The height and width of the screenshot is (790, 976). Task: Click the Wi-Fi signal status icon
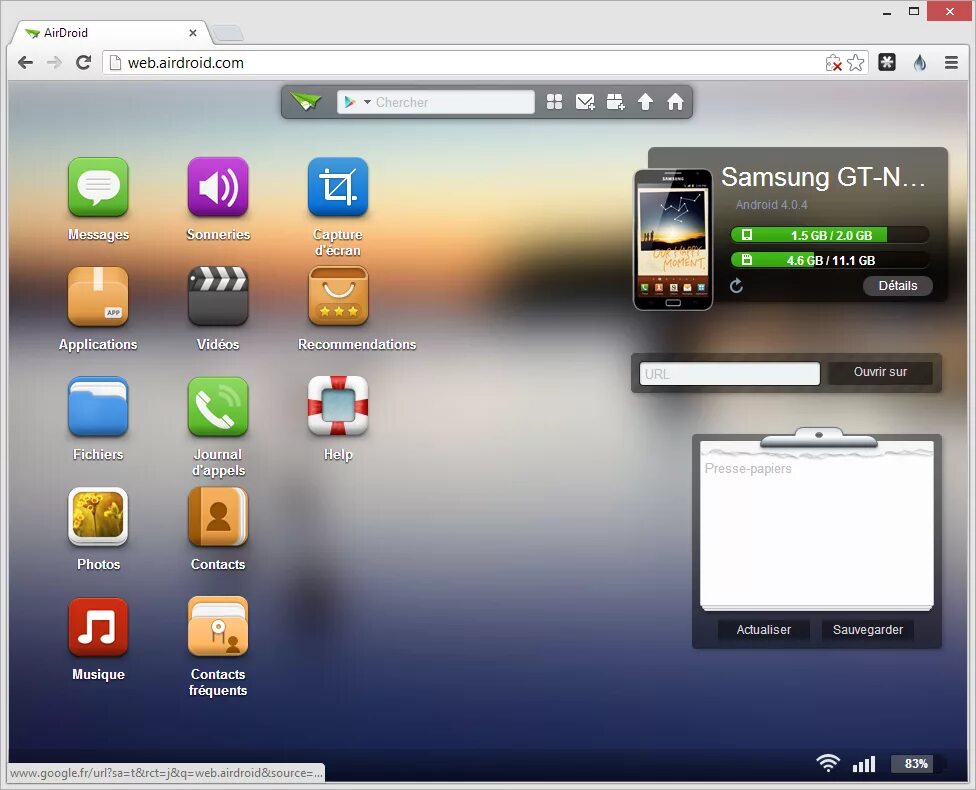828,763
